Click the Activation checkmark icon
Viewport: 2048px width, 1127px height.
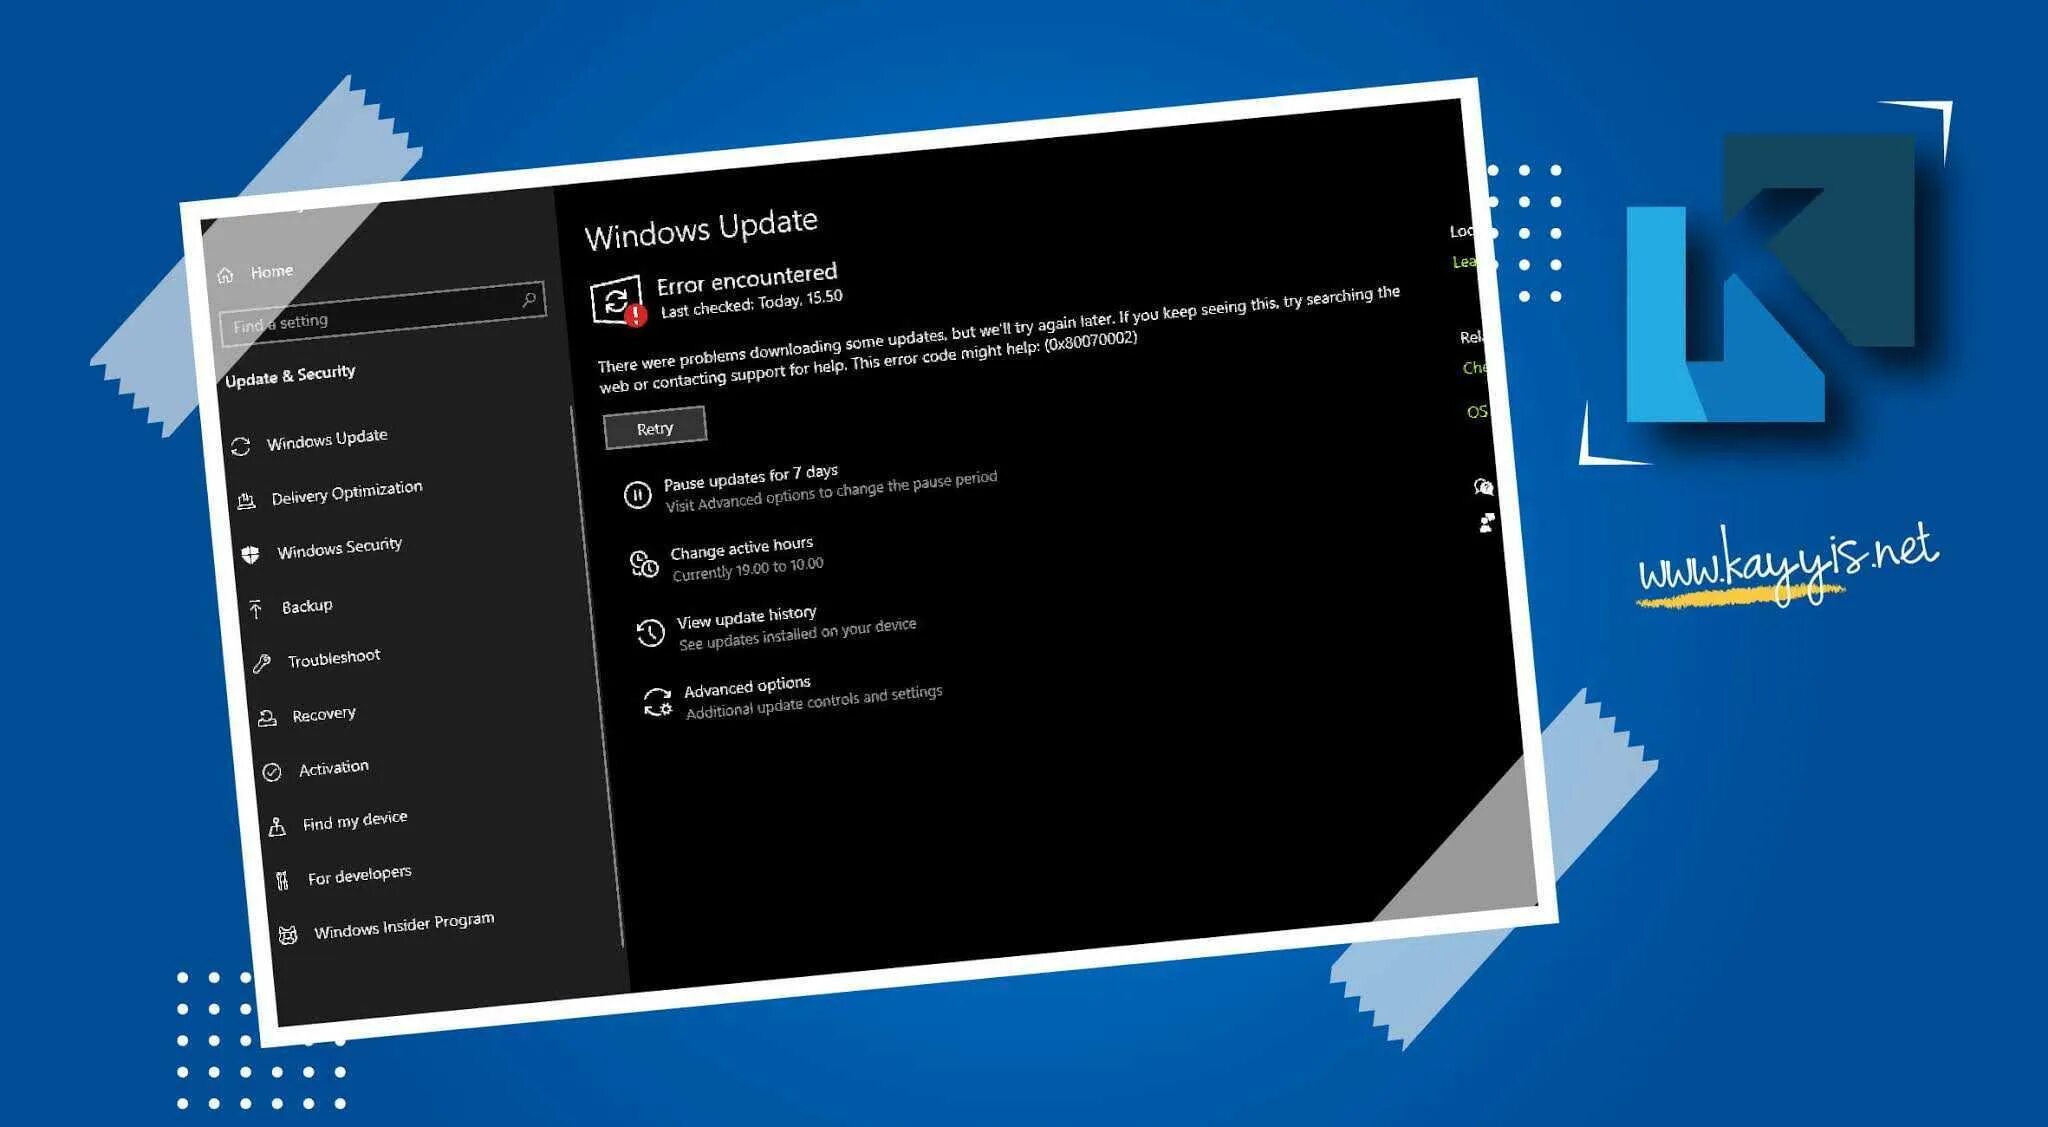(272, 772)
